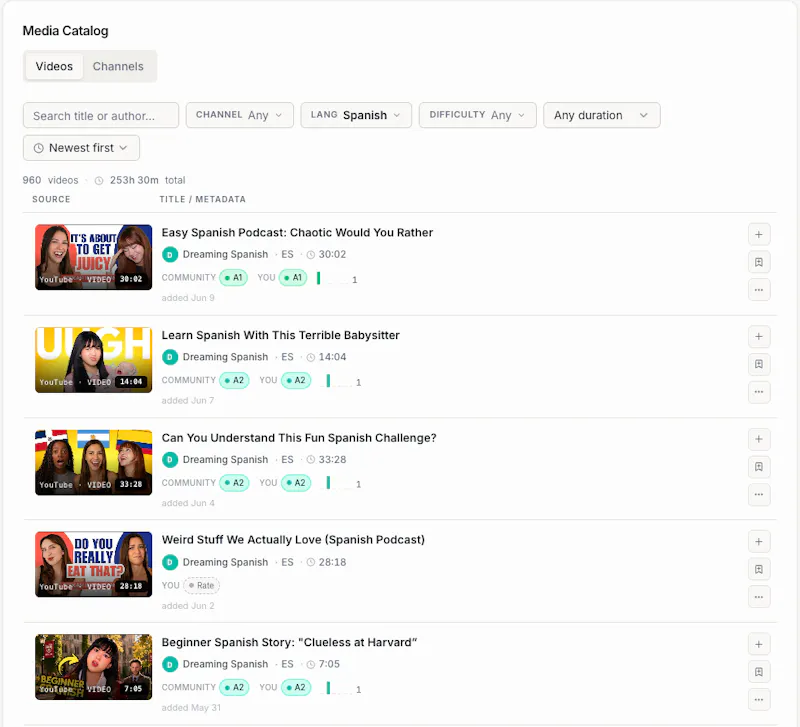Screen dimensions: 800x727
Task: Bookmark the 'Terrible Babysitter' video
Action: tap(759, 364)
